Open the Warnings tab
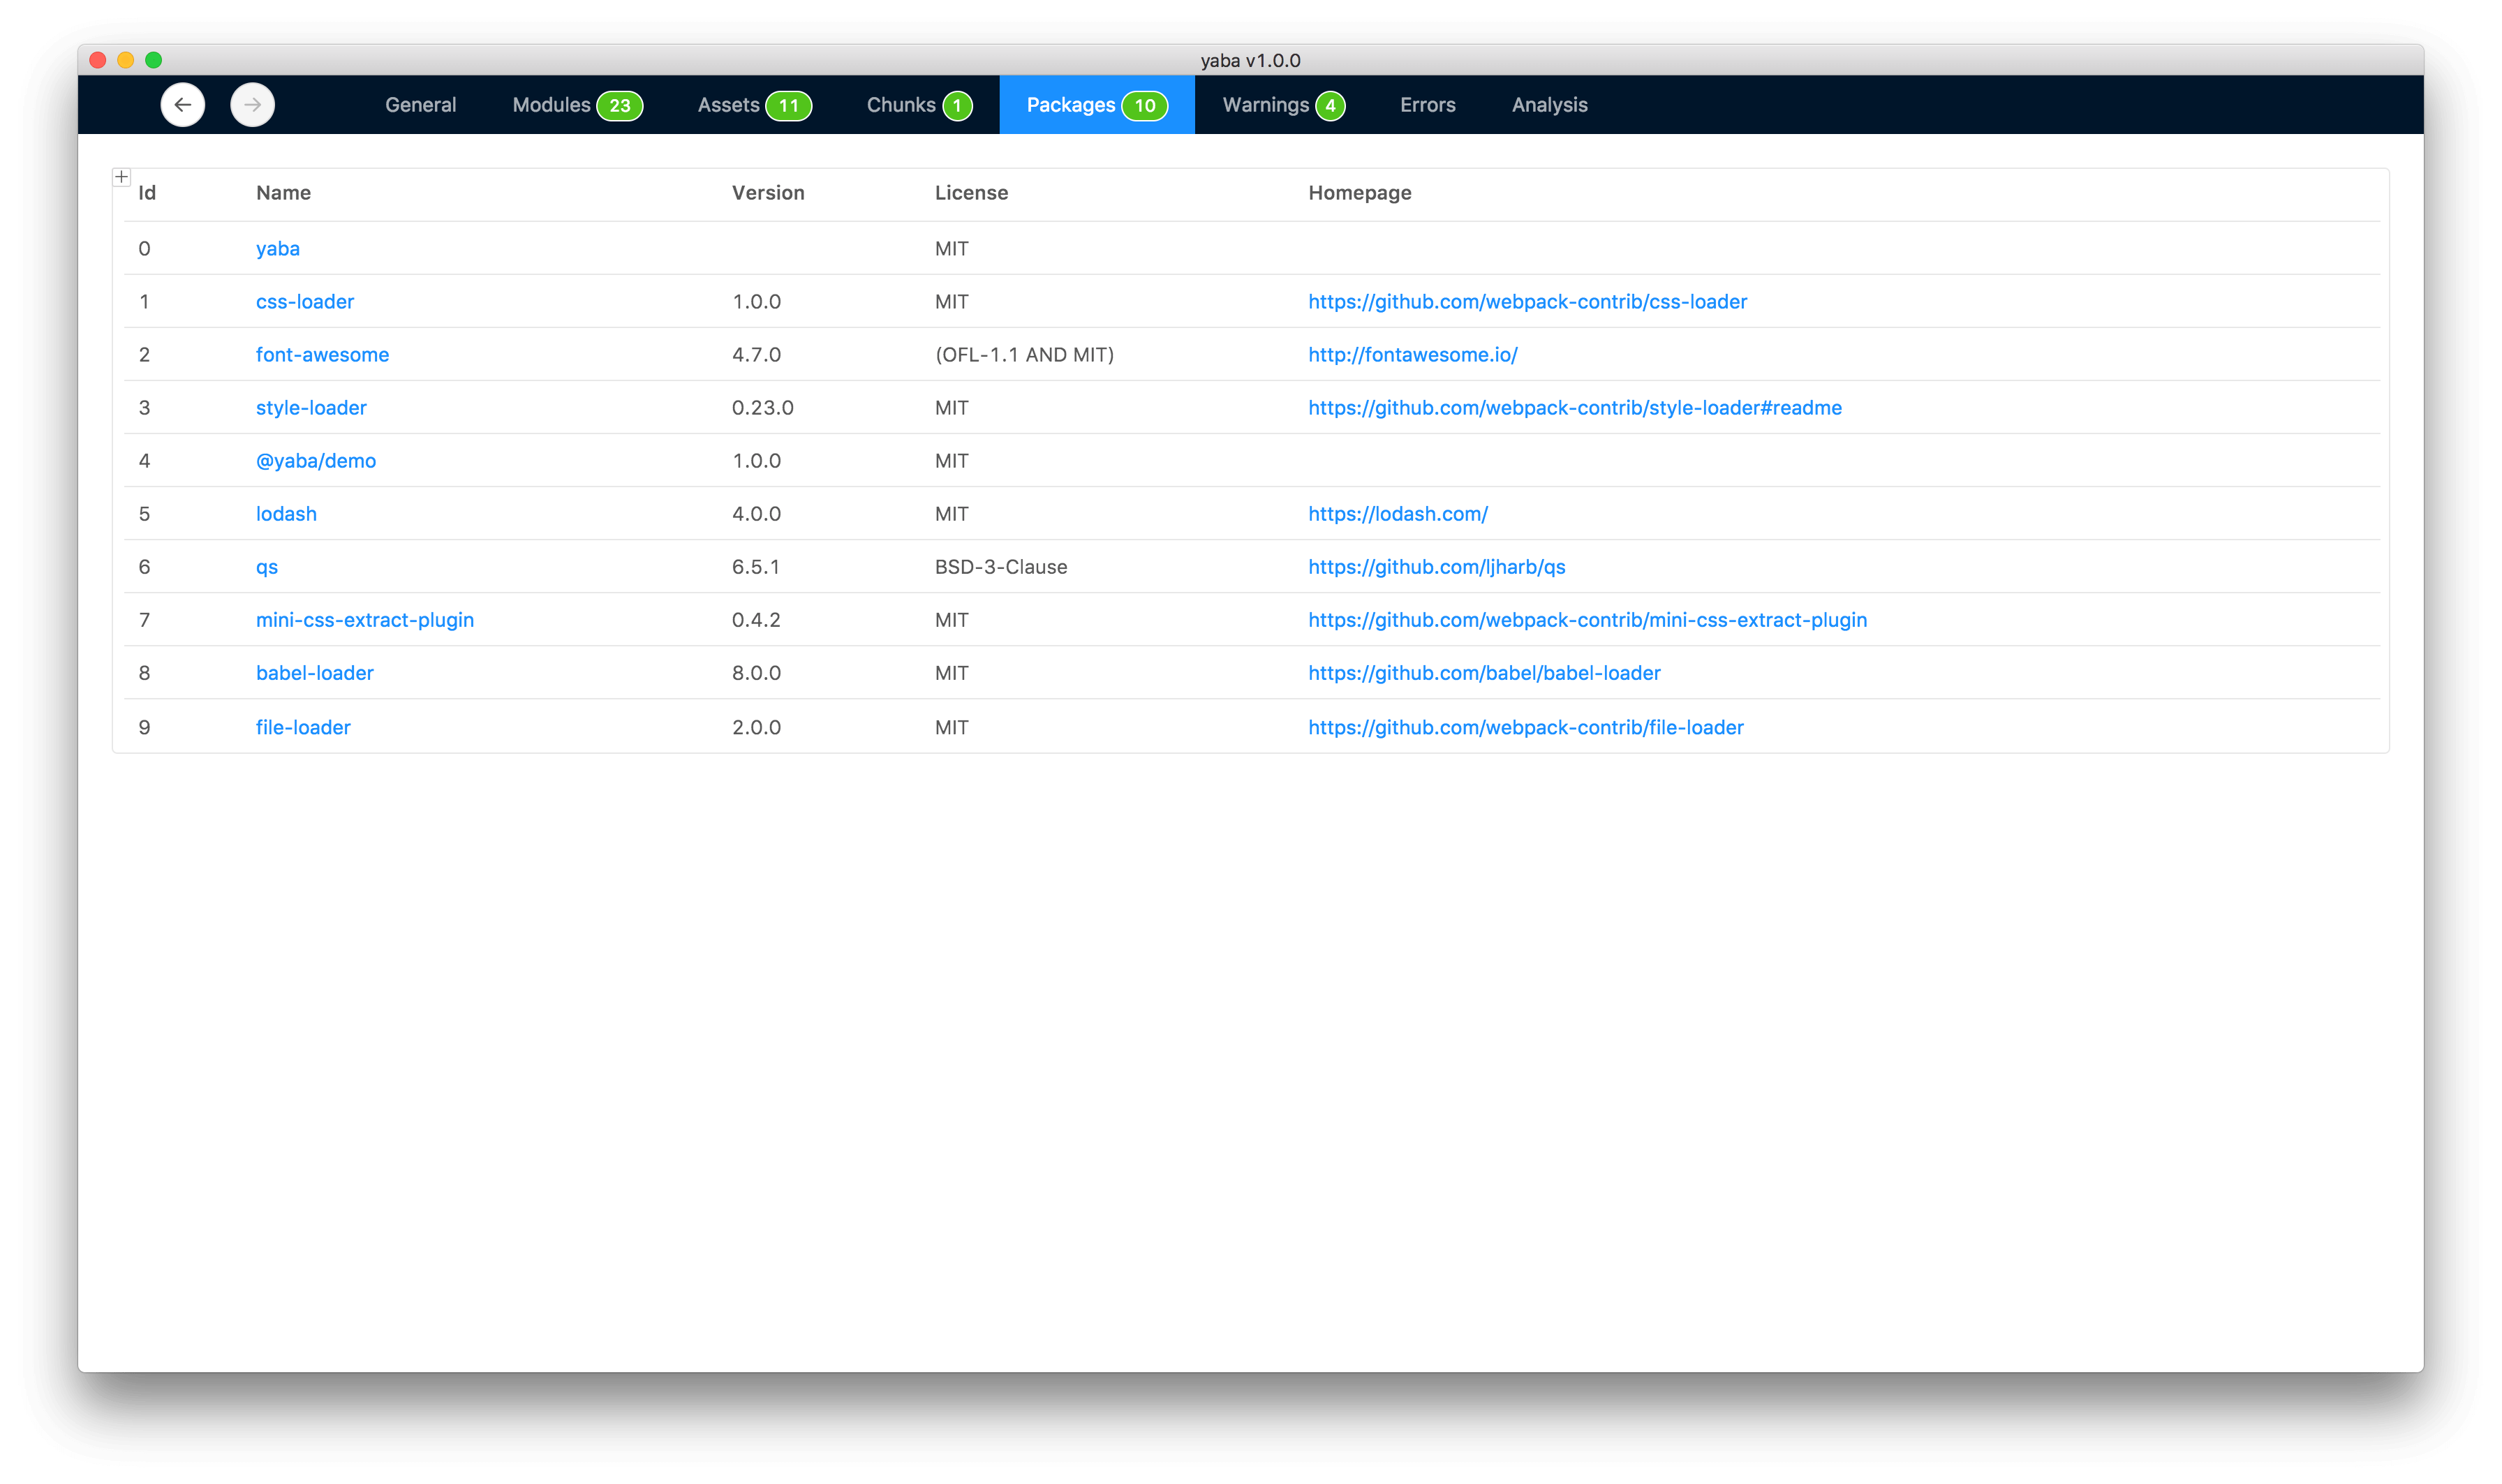Image resolution: width=2502 pixels, height=1484 pixels. (1283, 105)
